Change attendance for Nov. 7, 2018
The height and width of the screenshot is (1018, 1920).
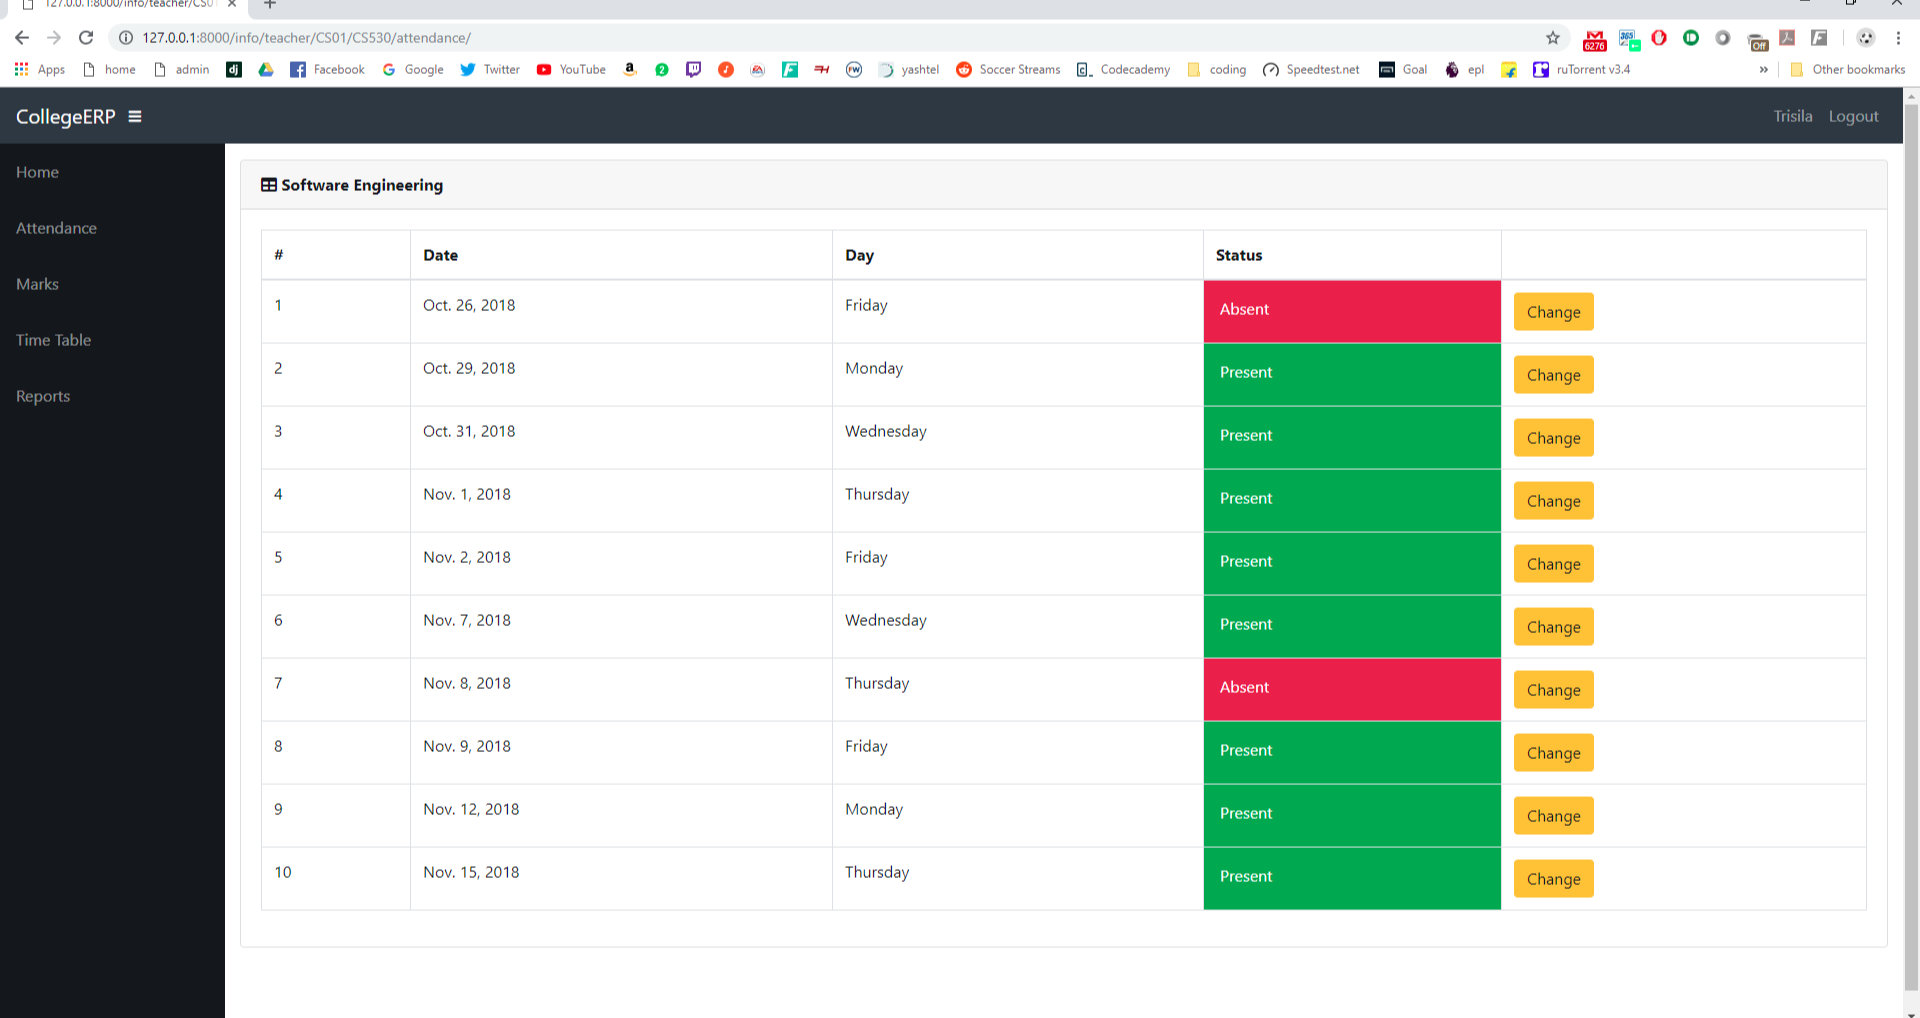(x=1553, y=627)
